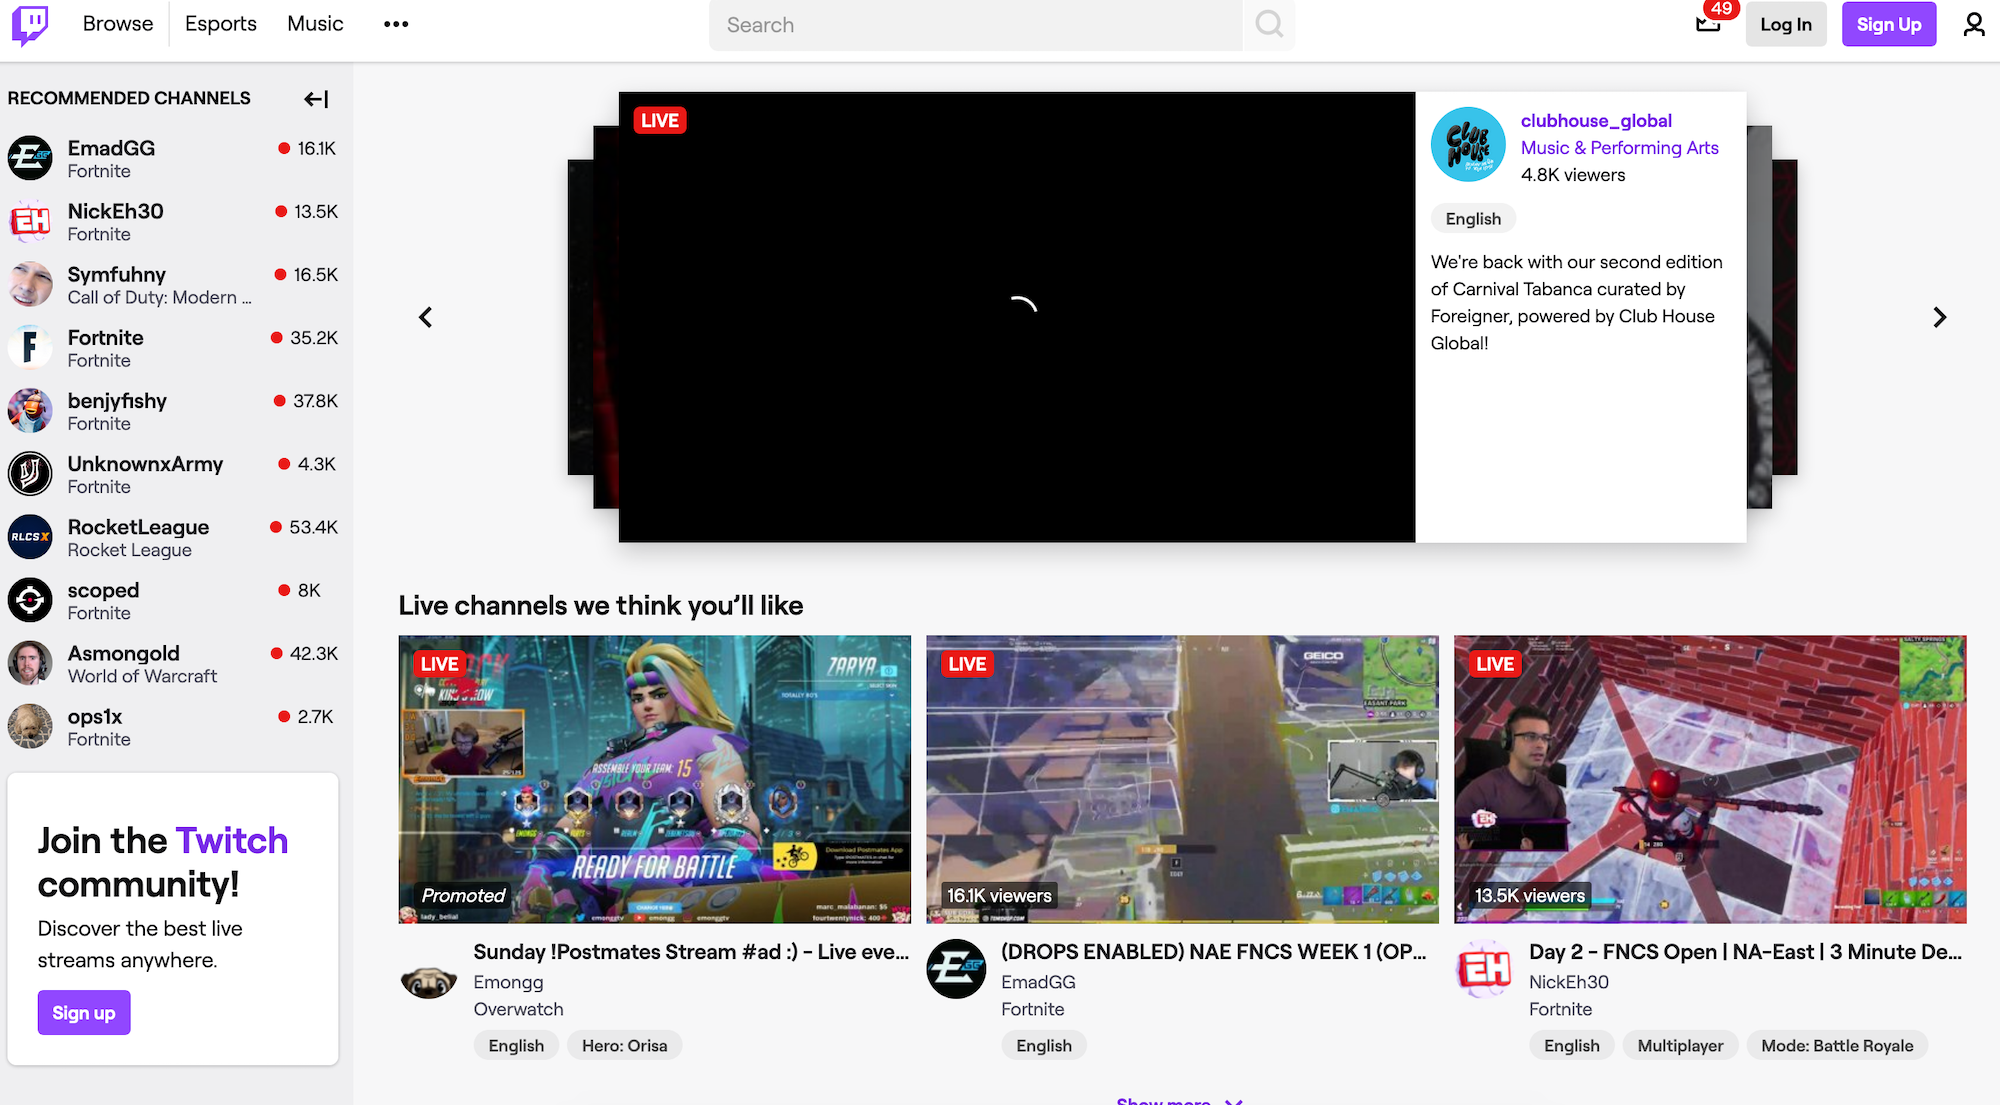Image resolution: width=2000 pixels, height=1105 pixels.
Task: Click the search magnifier icon
Action: point(1269,24)
